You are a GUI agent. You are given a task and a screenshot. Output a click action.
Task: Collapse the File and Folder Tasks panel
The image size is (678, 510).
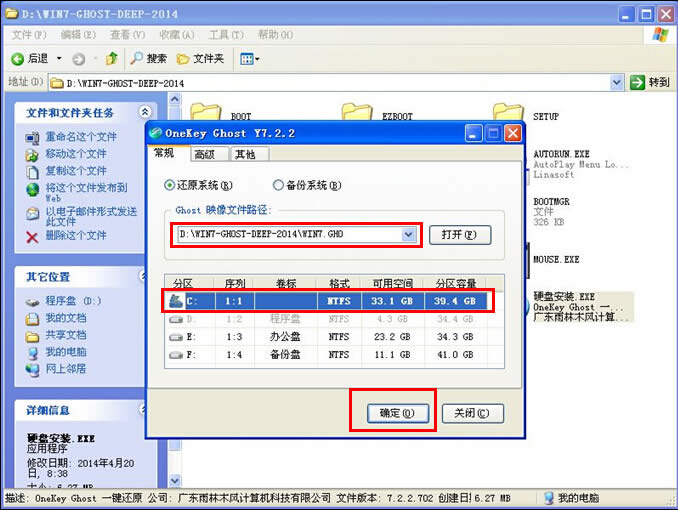tap(145, 113)
